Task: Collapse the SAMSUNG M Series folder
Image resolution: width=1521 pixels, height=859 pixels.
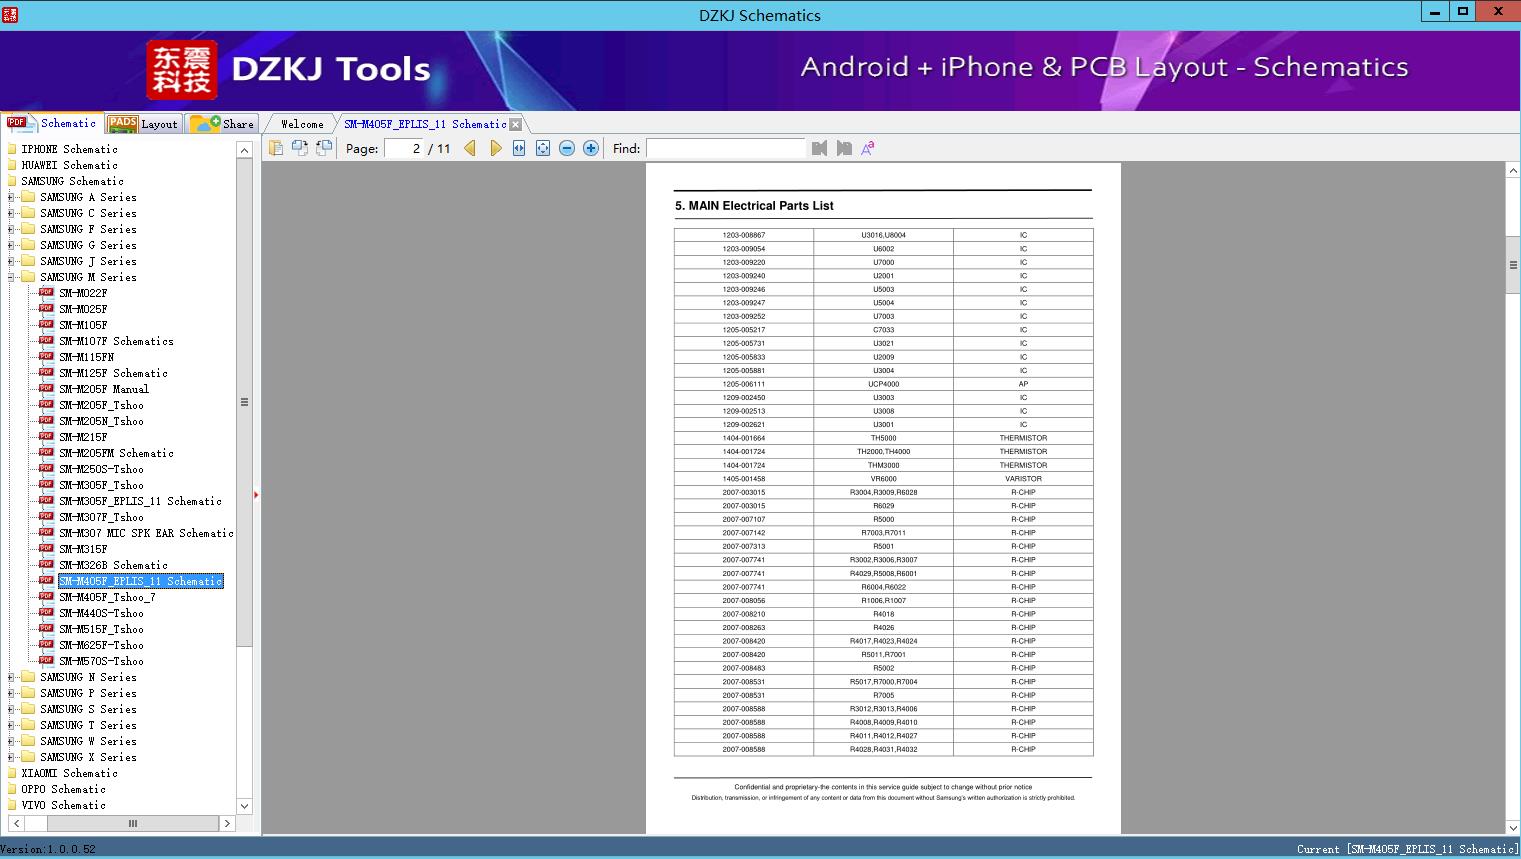Action: point(11,277)
